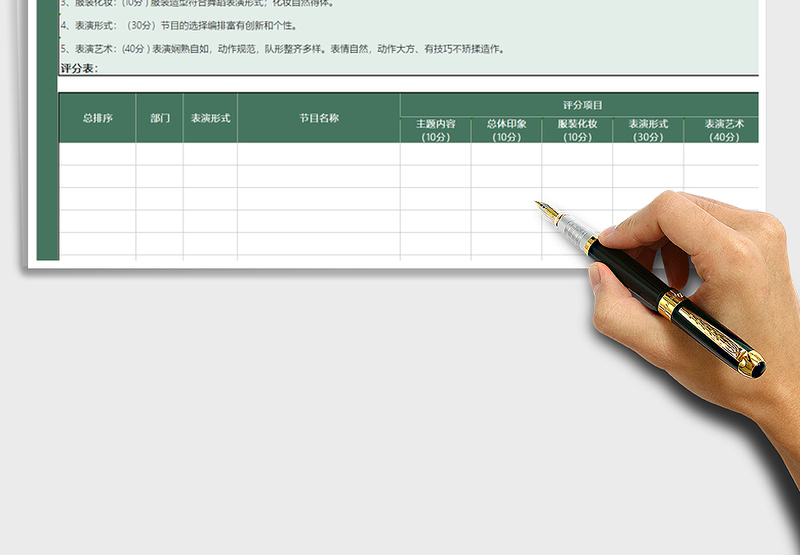Select the 总体印象 (10分) header cell
The height and width of the screenshot is (555, 800).
[507, 130]
